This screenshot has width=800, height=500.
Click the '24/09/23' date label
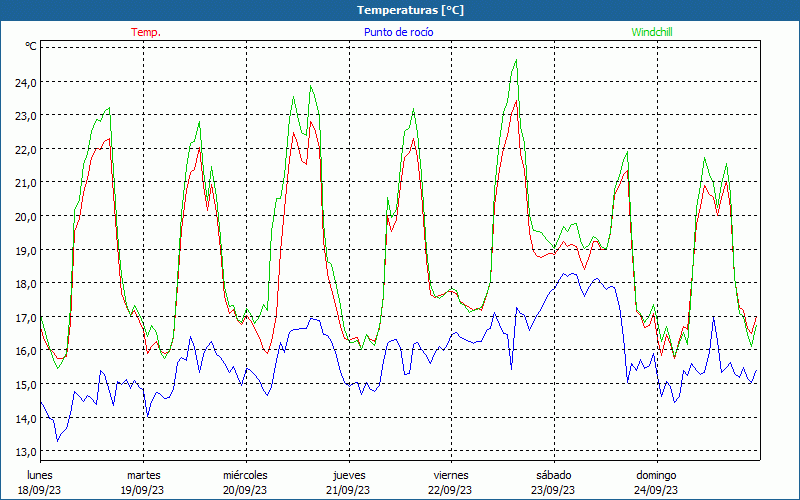click(656, 490)
